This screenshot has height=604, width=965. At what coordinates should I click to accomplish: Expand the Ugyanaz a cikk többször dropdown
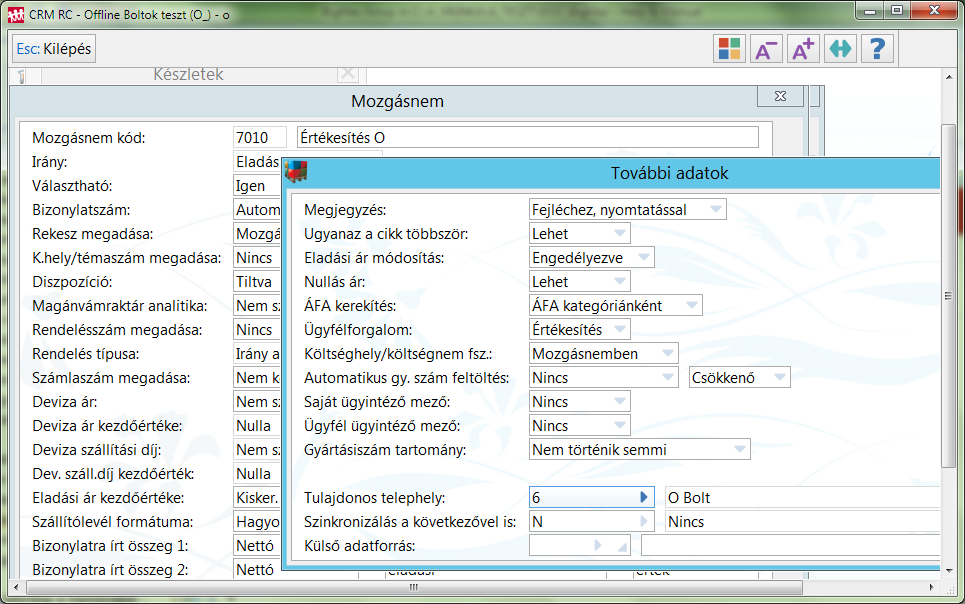point(620,233)
